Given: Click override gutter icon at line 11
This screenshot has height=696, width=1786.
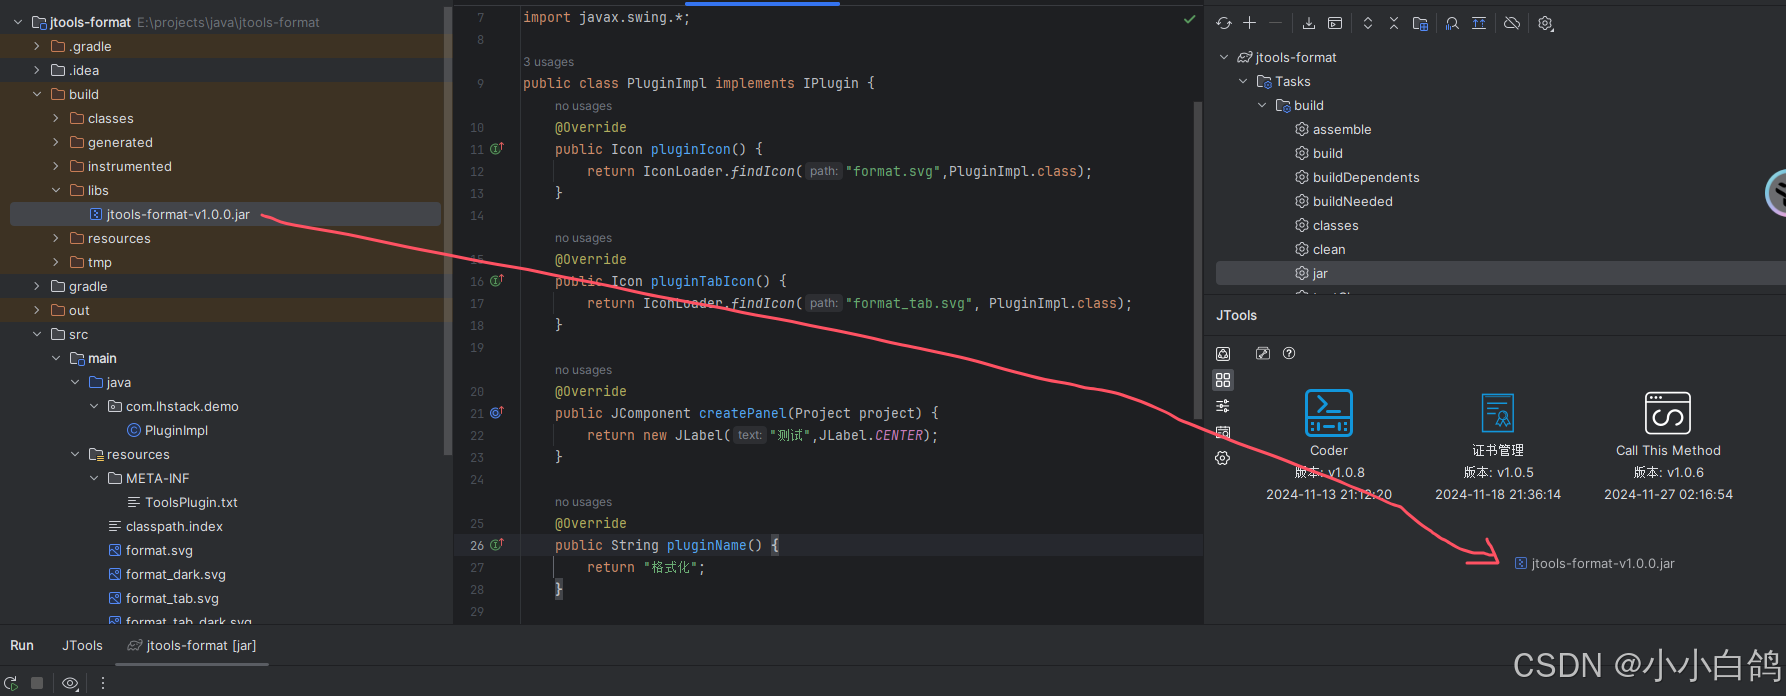Looking at the screenshot, I should [x=496, y=149].
